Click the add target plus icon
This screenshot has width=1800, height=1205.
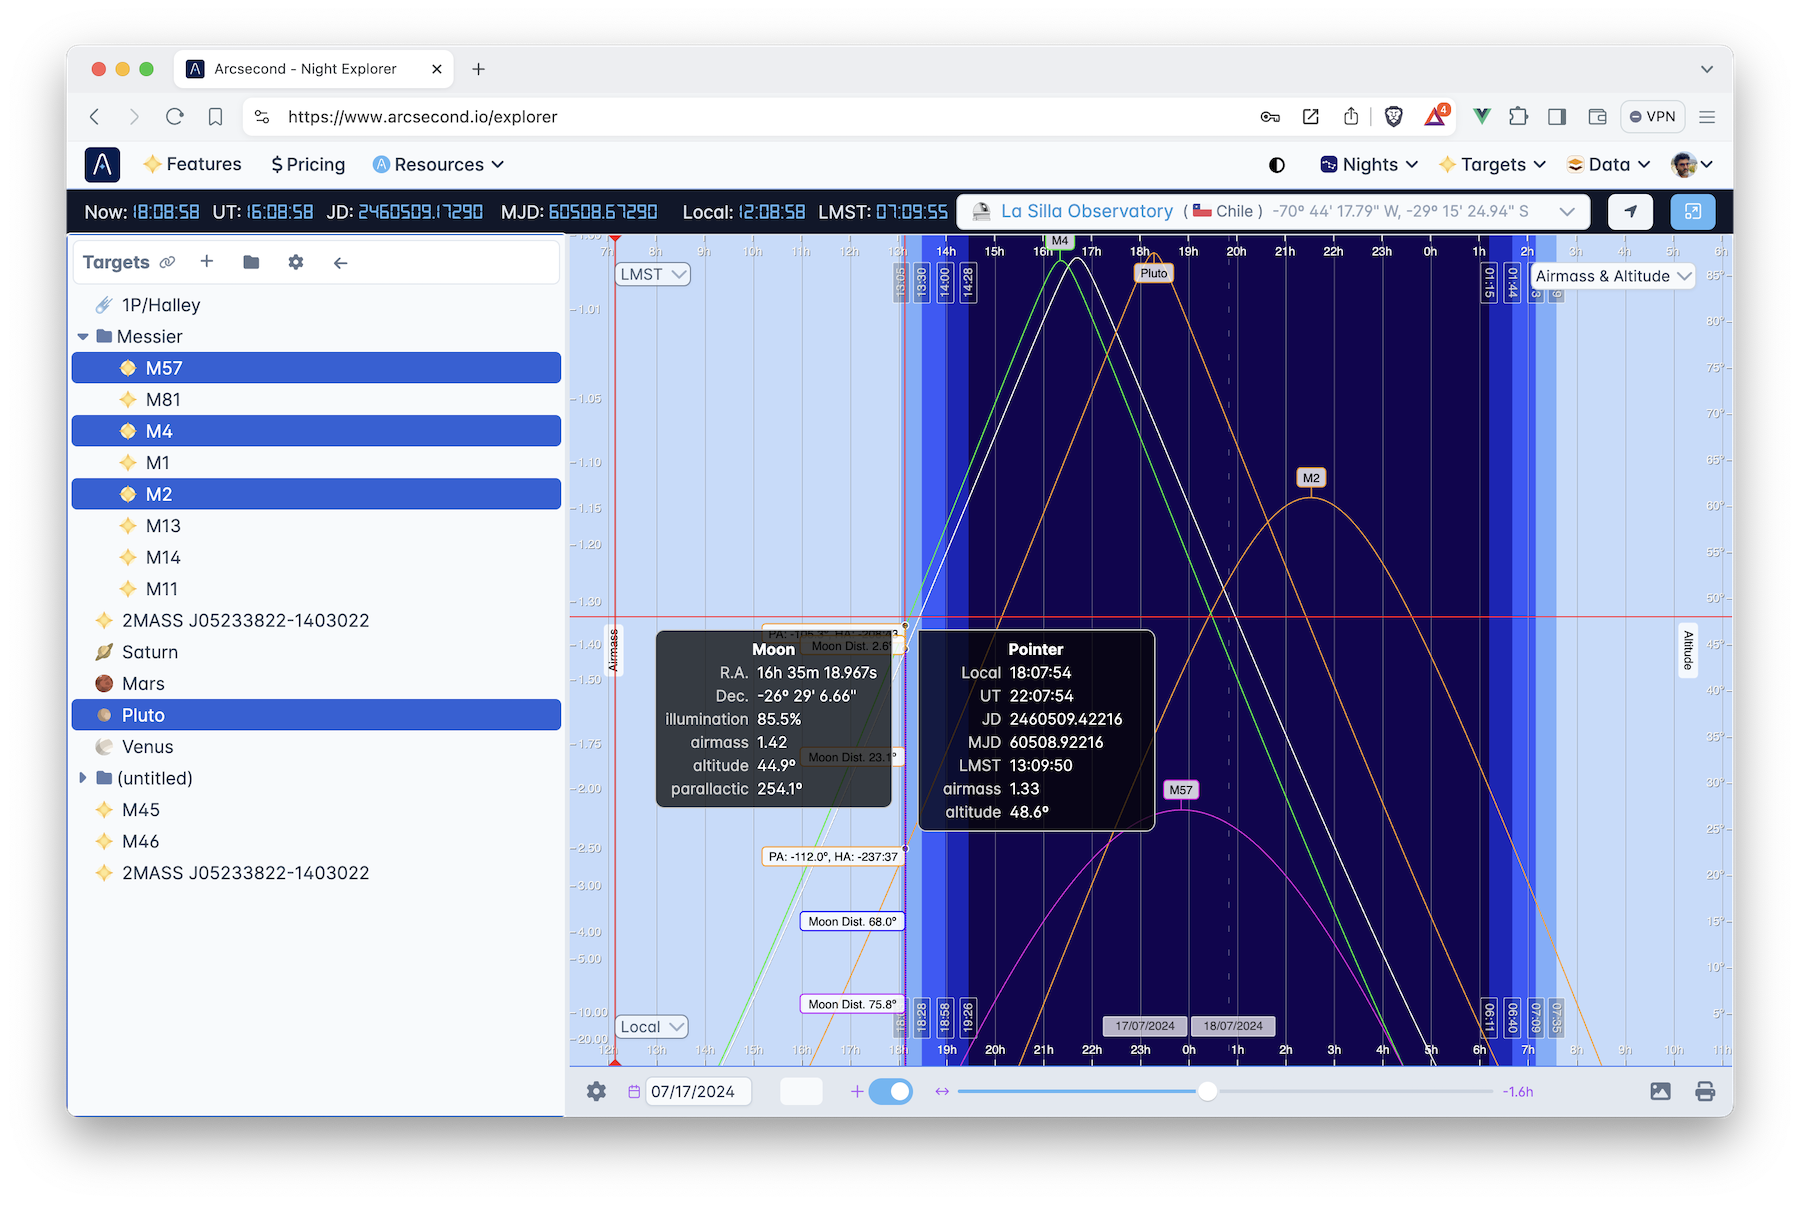[207, 262]
